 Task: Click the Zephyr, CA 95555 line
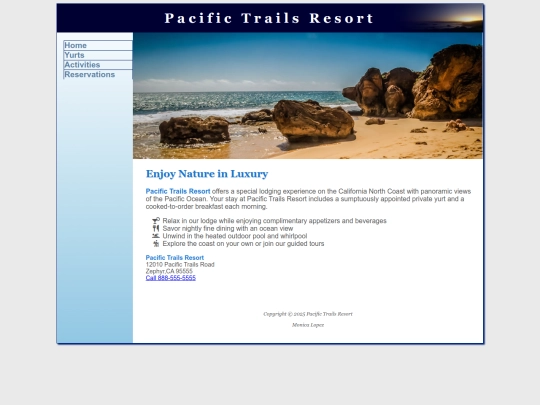tap(169, 271)
